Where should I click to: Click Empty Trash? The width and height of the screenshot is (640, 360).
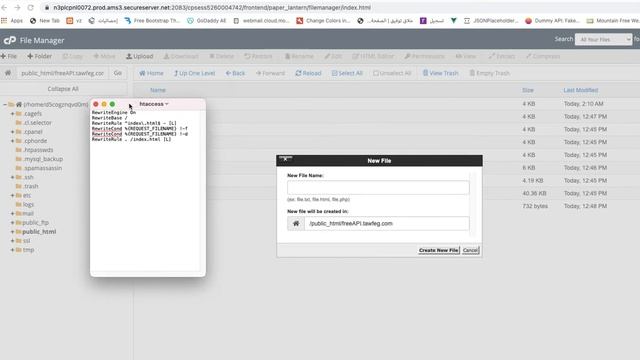pyautogui.click(x=489, y=73)
